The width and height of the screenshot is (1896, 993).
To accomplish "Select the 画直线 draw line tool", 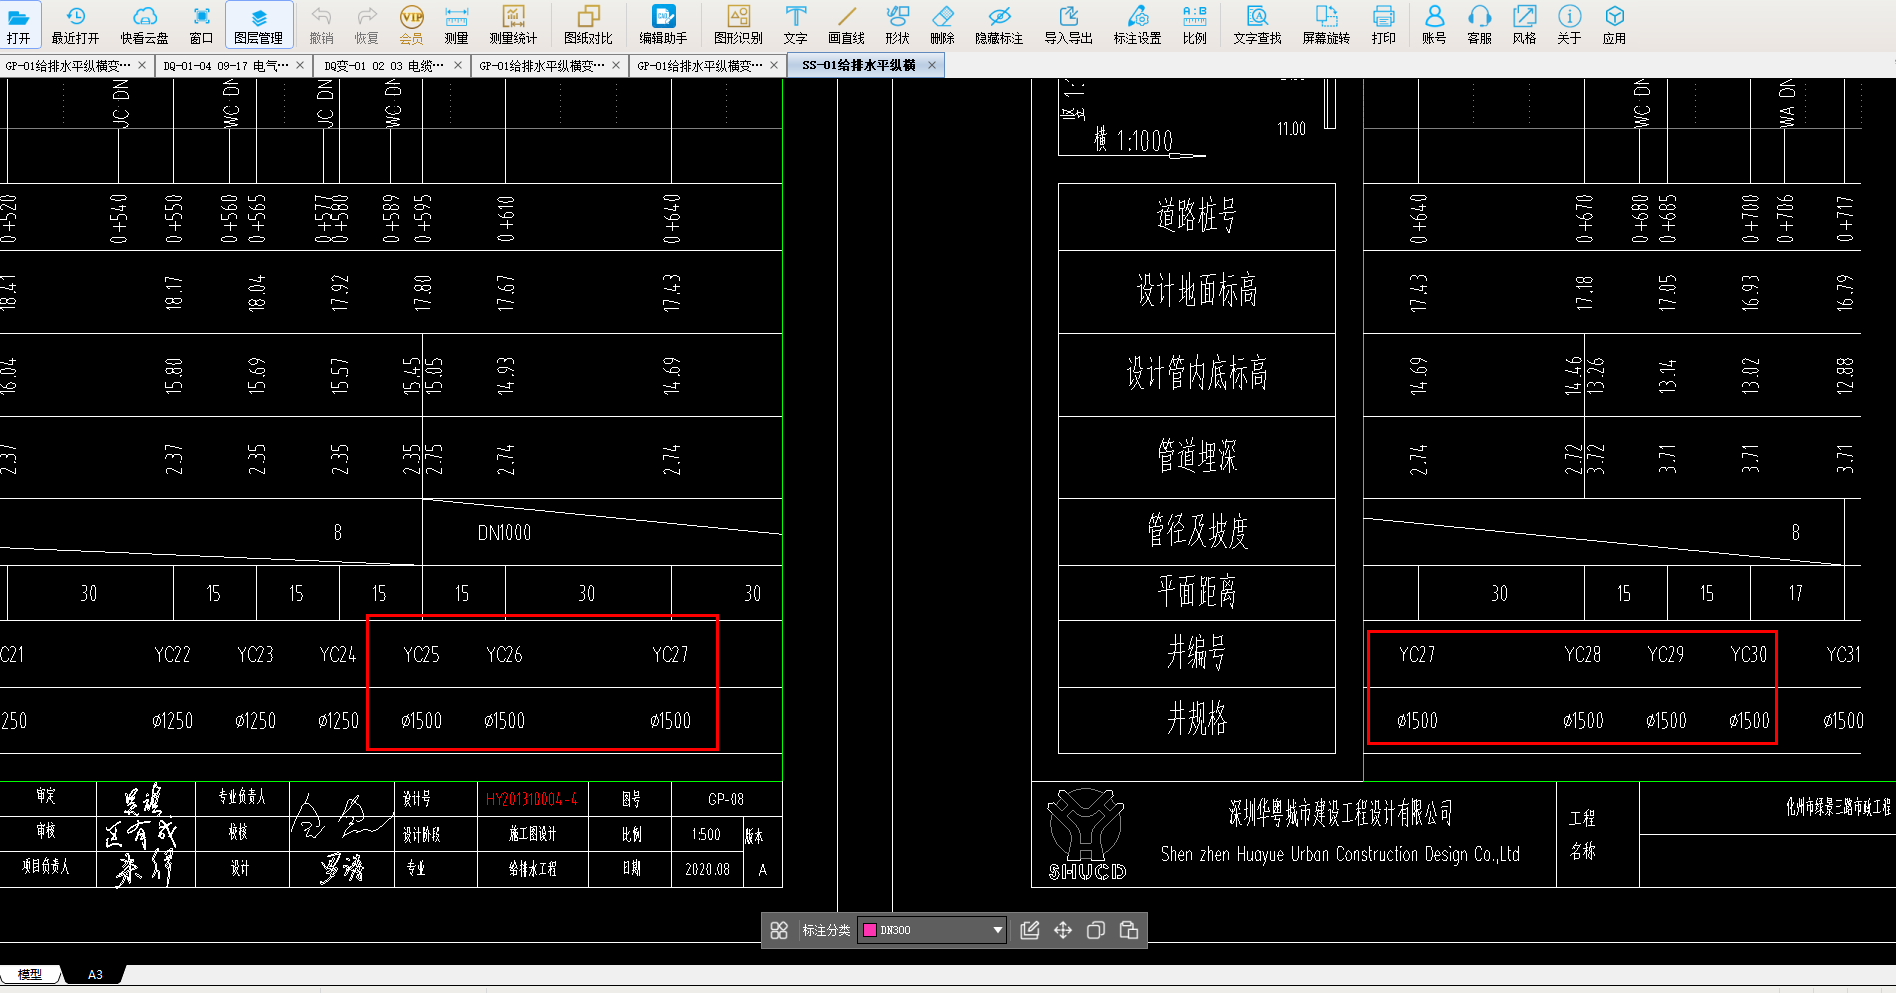I will 846,25.
